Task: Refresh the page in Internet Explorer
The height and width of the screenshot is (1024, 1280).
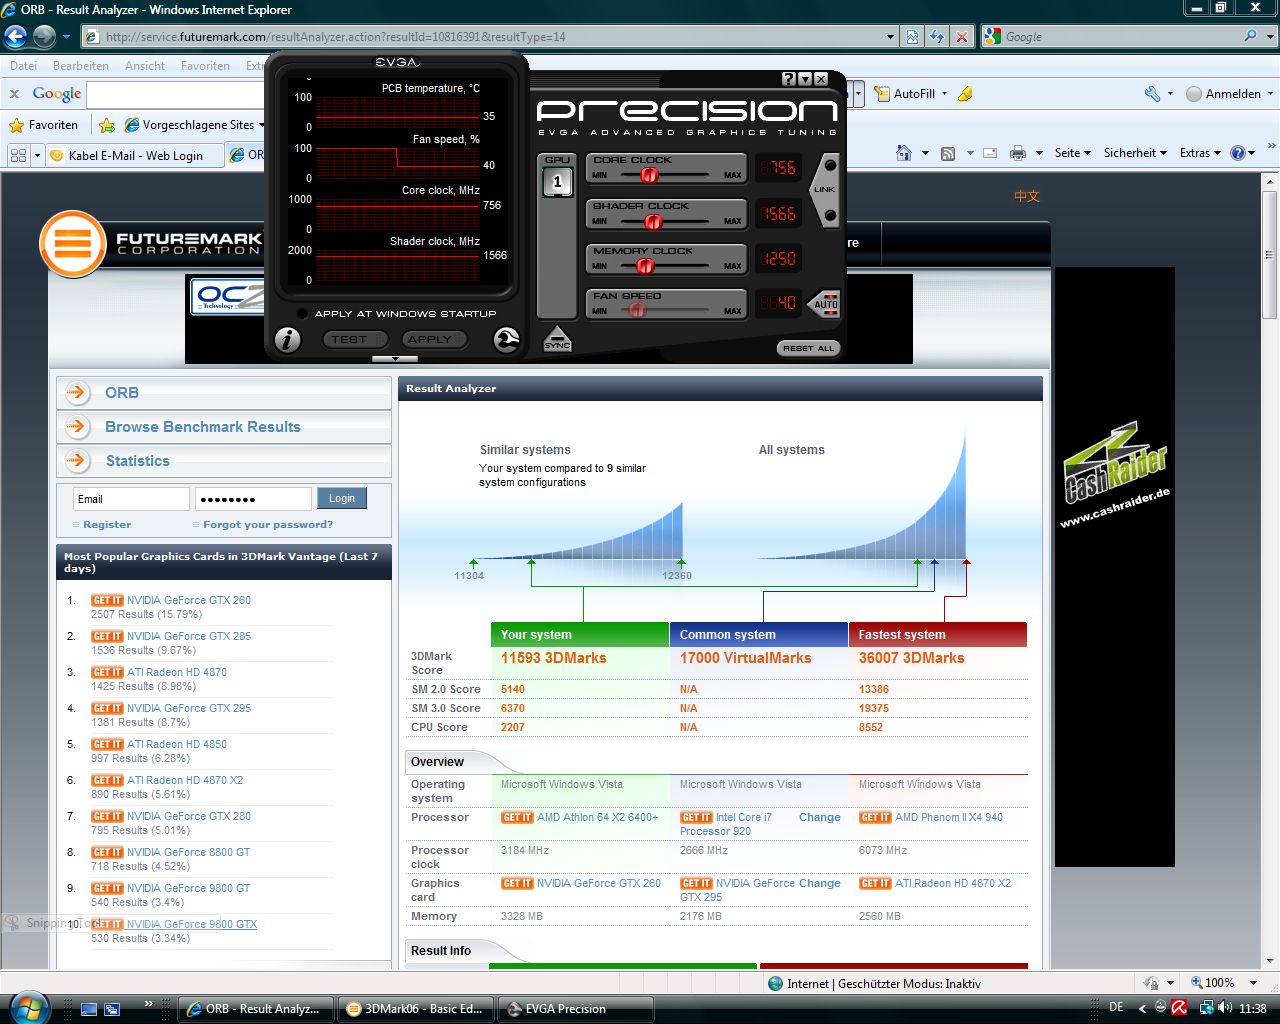Action: tap(937, 37)
